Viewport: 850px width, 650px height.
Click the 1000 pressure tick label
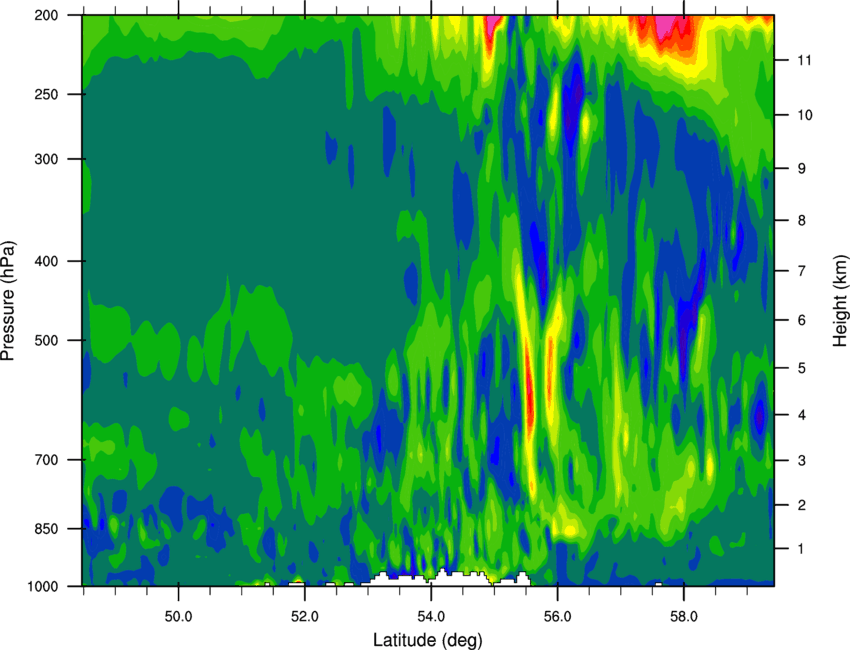pyautogui.click(x=43, y=586)
